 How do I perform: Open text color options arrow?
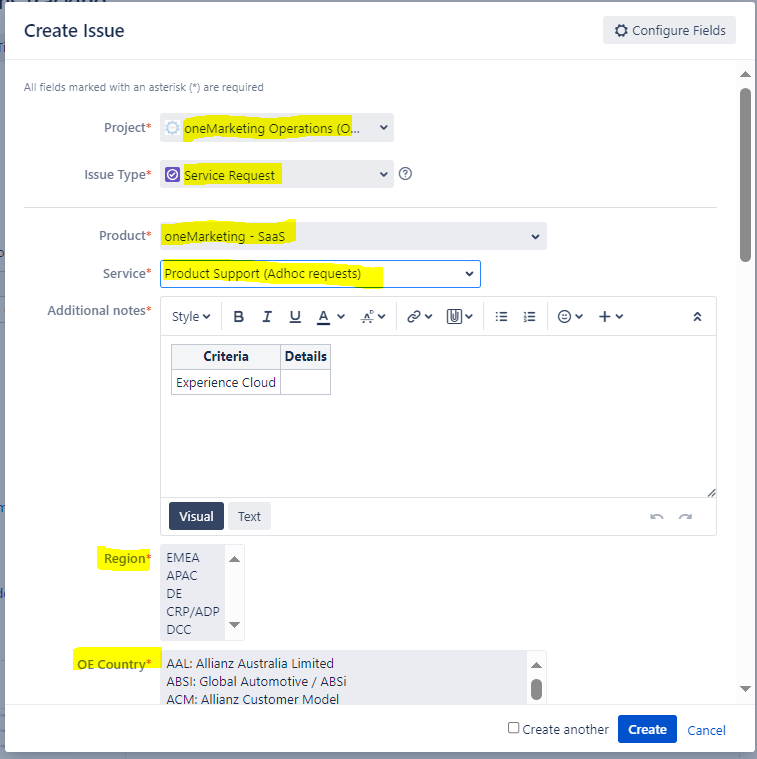pyautogui.click(x=341, y=317)
